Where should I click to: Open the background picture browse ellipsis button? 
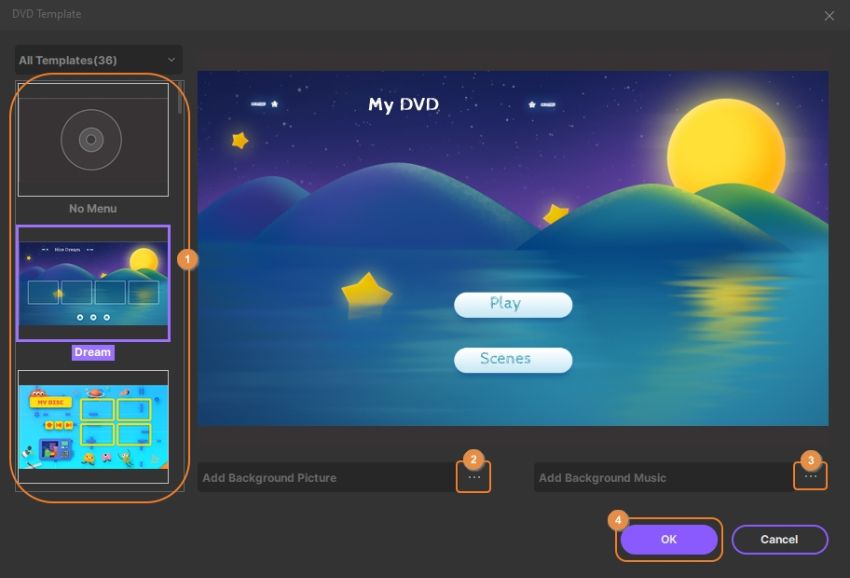[474, 478]
